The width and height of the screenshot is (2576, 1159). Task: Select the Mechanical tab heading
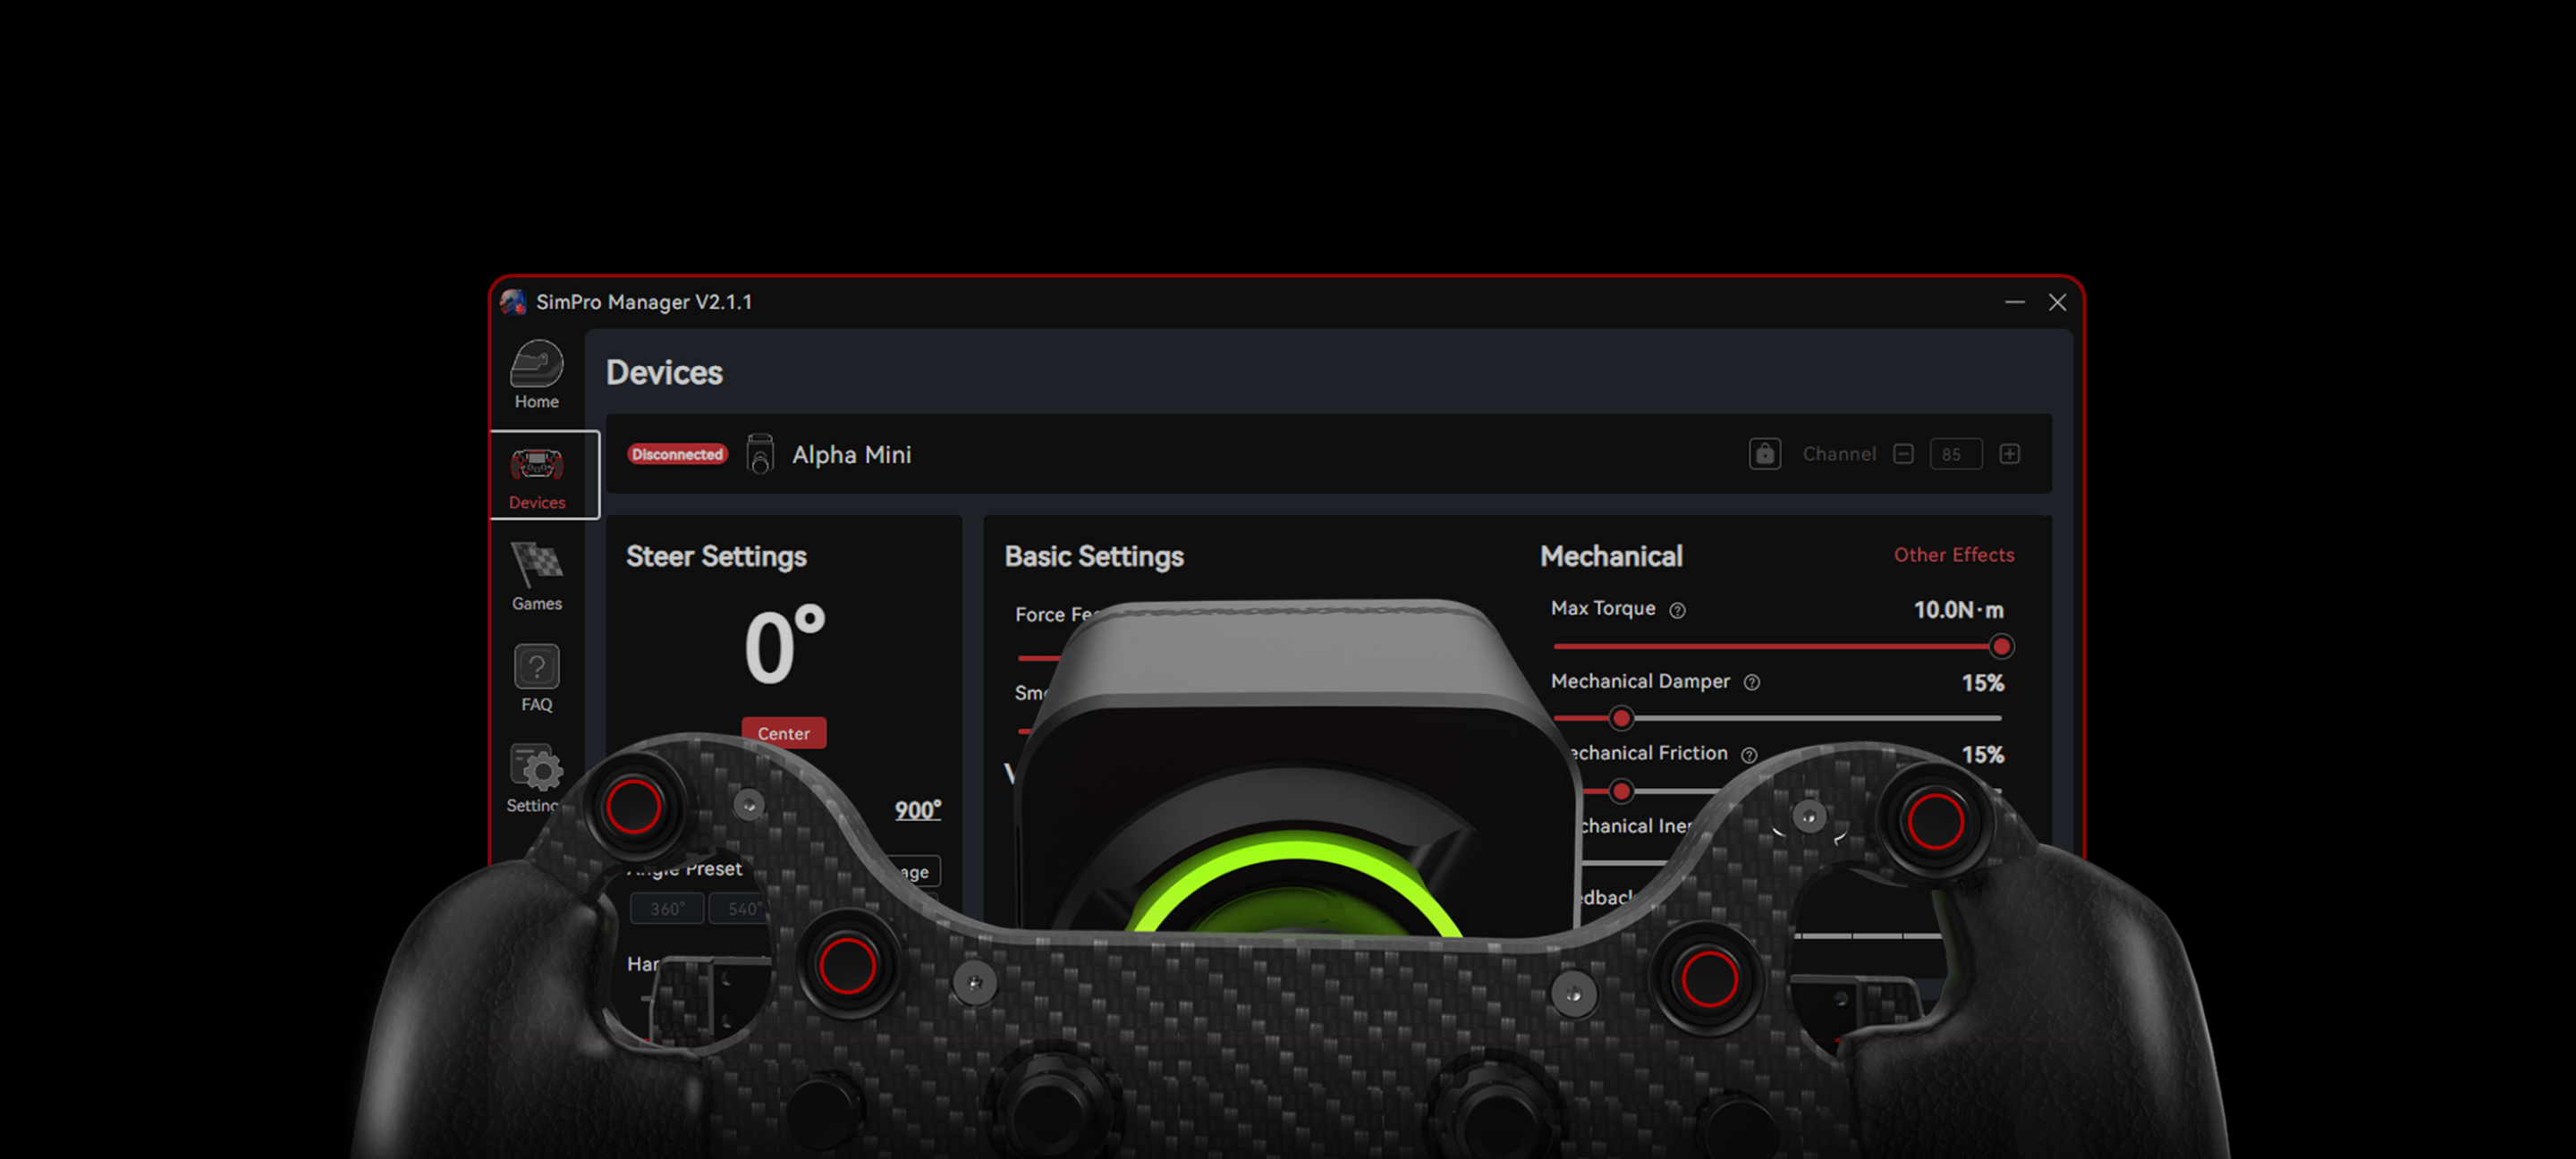click(x=1610, y=556)
